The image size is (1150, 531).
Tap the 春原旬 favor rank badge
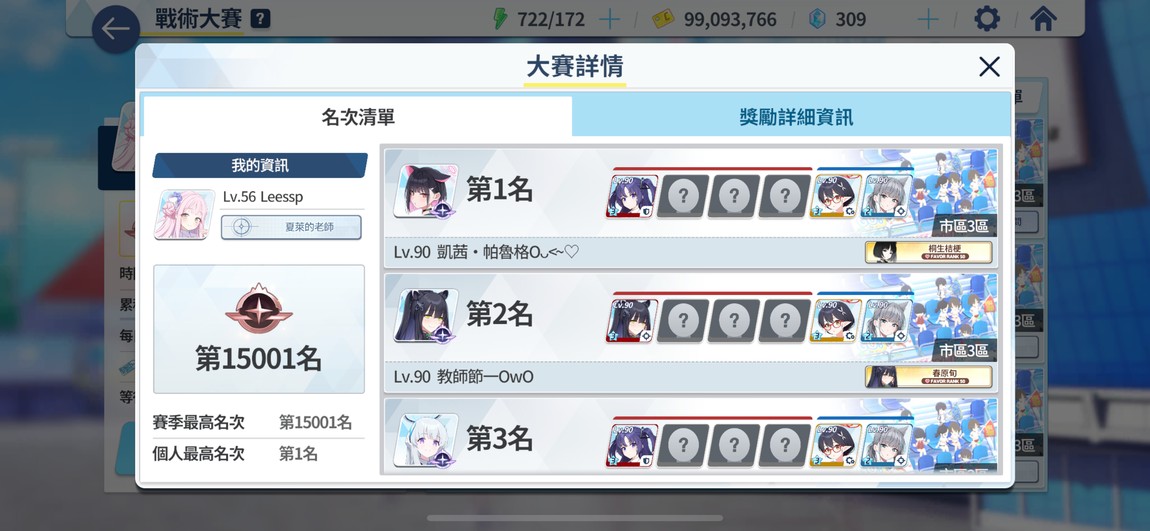coord(929,377)
